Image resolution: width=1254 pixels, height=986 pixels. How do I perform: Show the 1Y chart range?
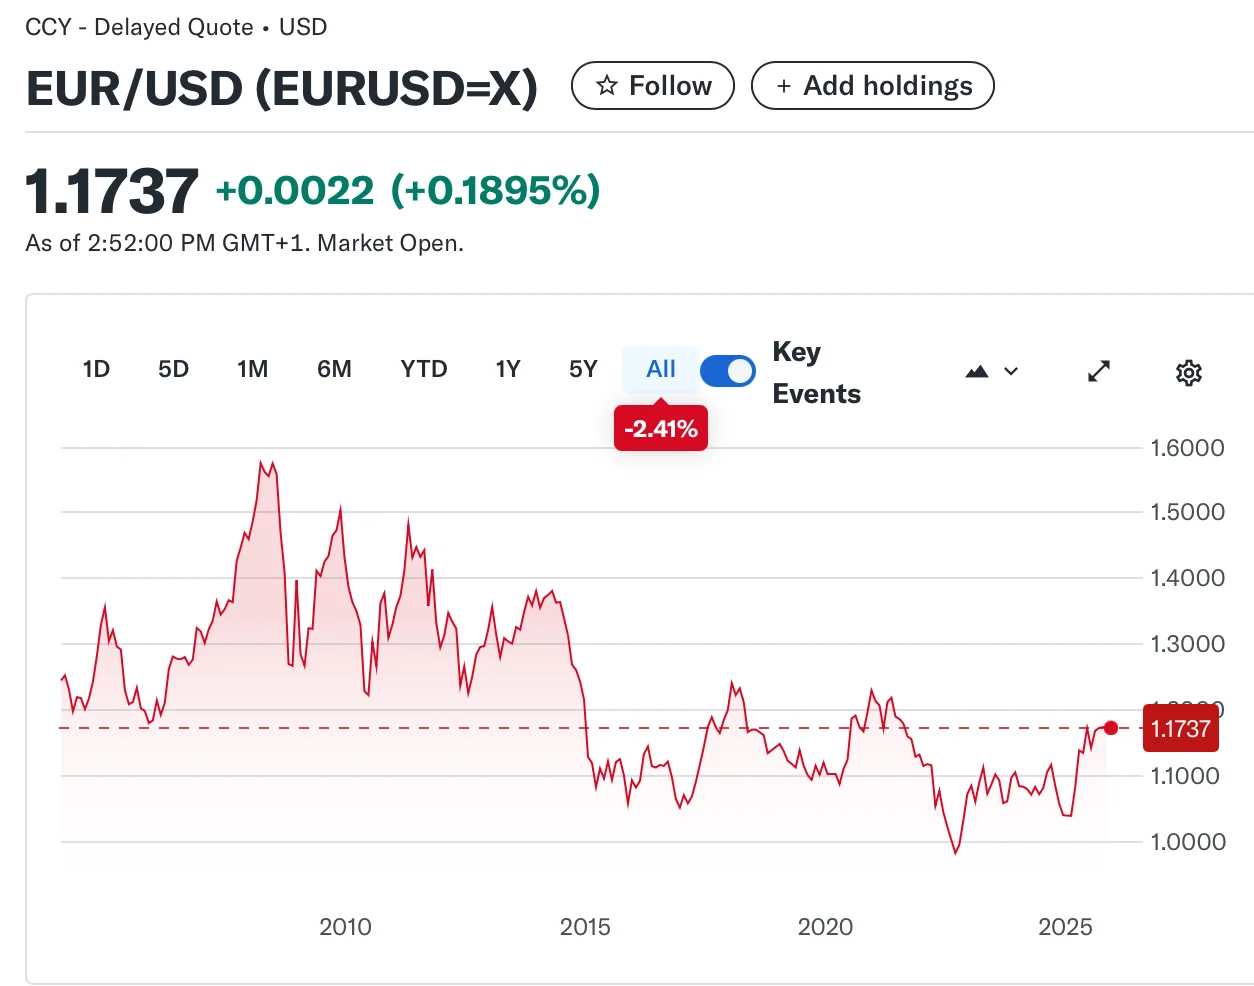508,369
